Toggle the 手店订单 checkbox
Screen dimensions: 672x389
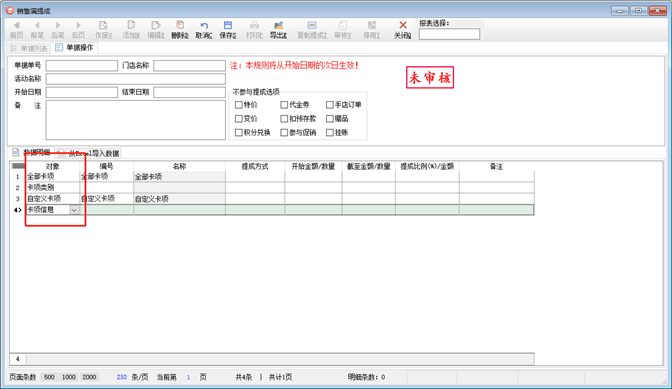pyautogui.click(x=330, y=105)
